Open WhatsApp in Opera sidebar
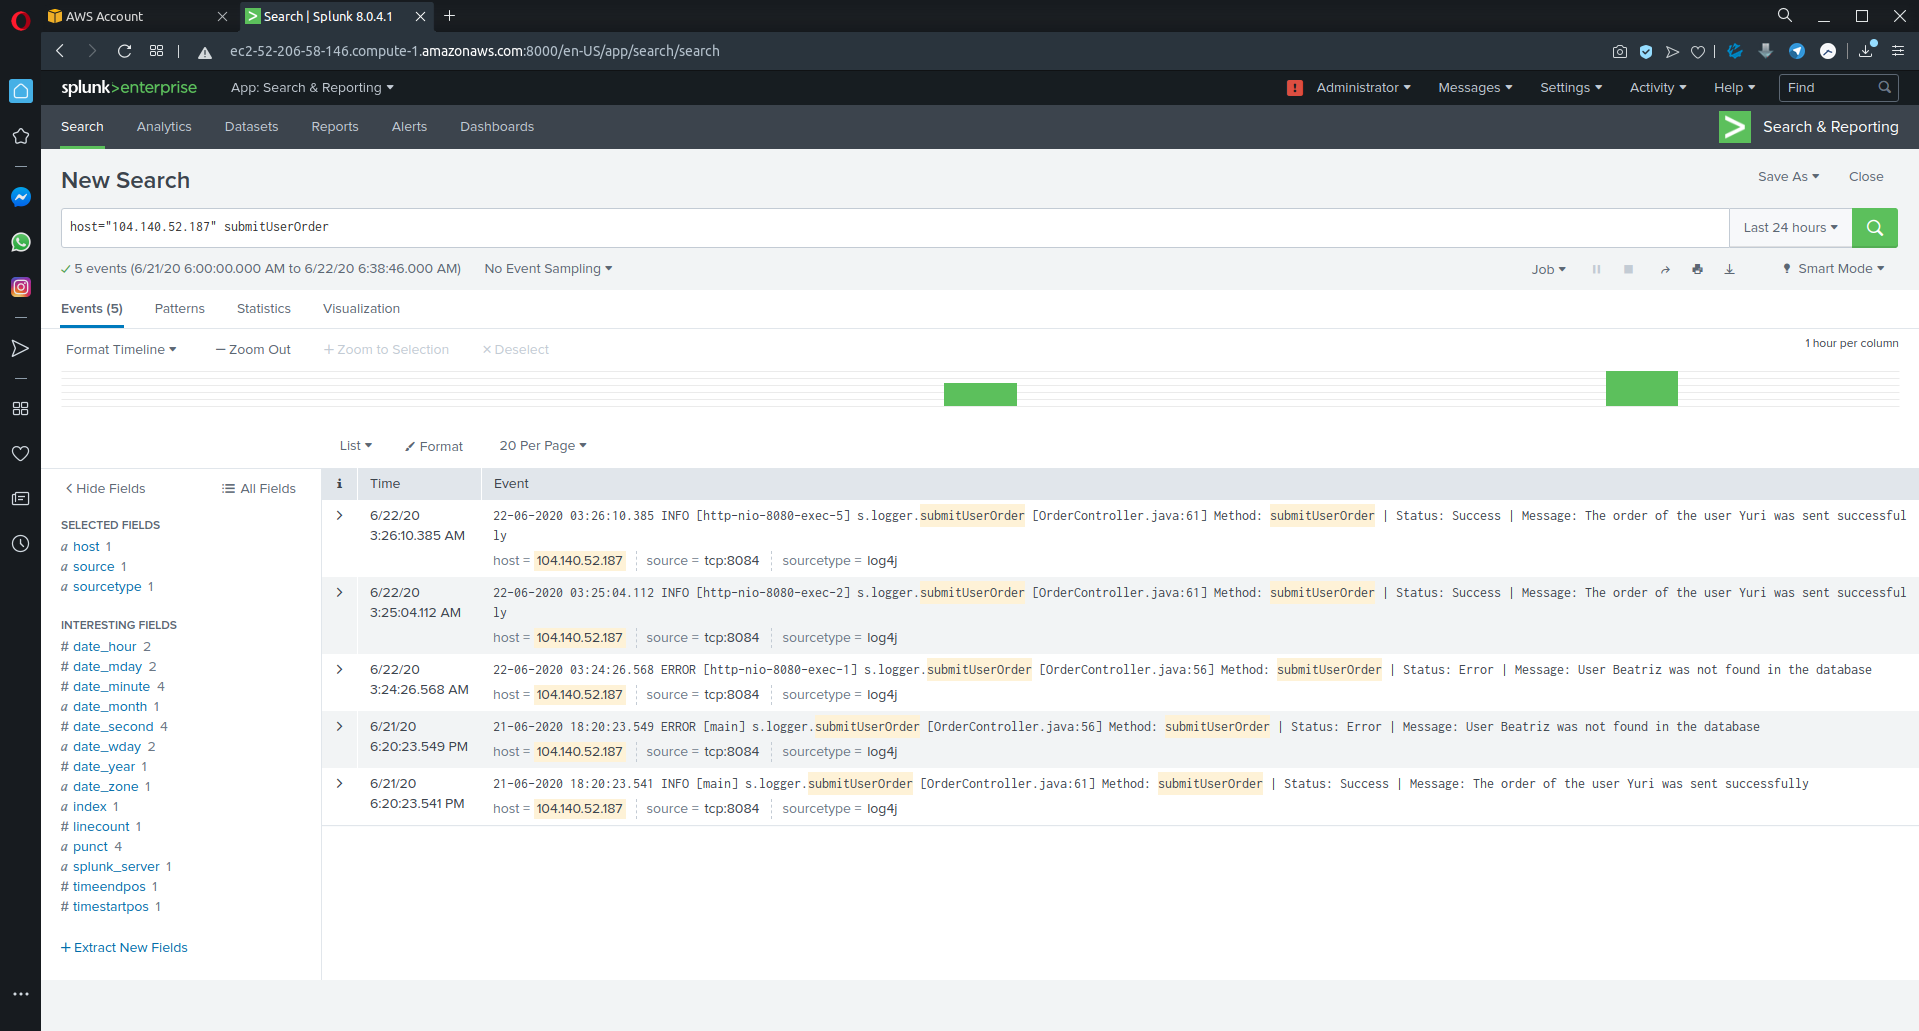 pos(20,242)
